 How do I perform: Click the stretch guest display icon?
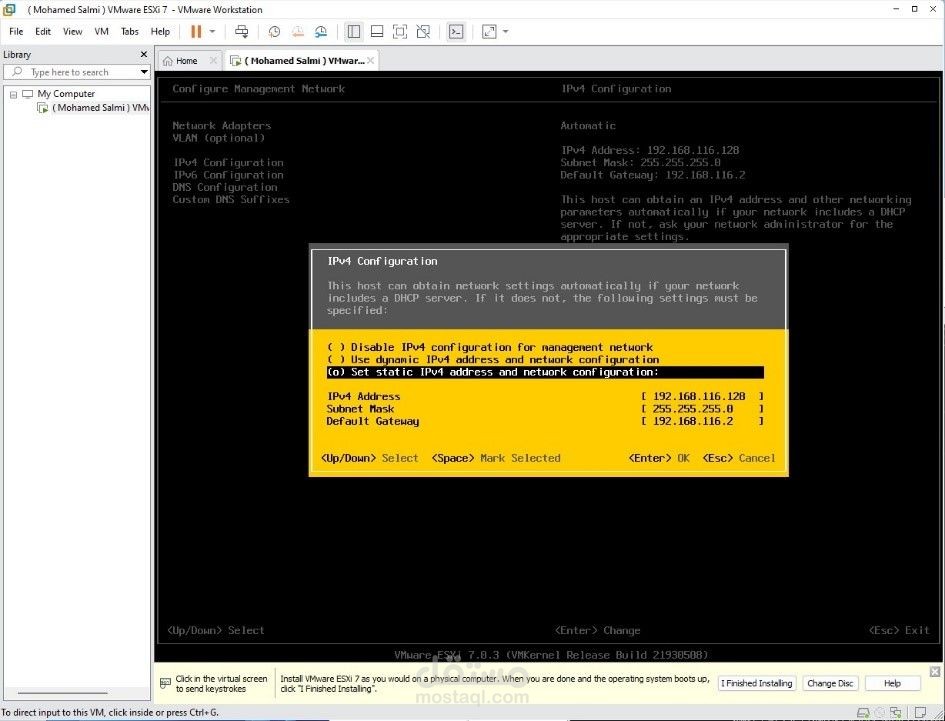(489, 31)
